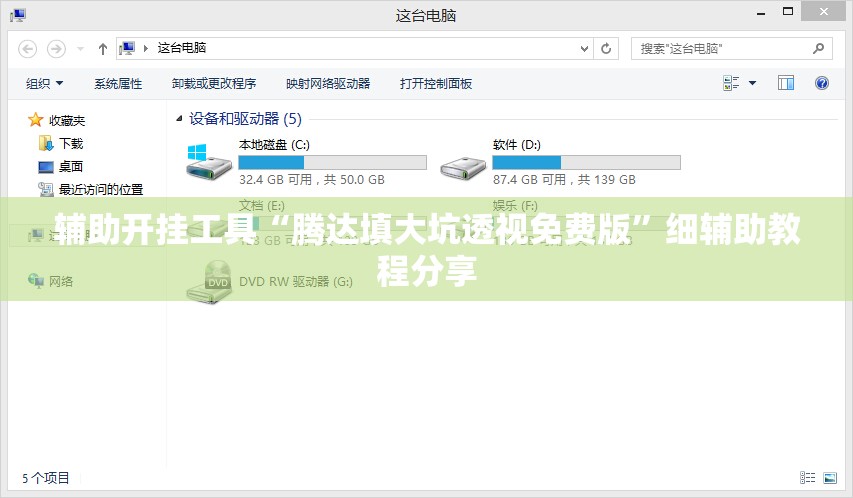The height and width of the screenshot is (498, 853).
Task: Open 系统属性 from command bar
Action: (x=118, y=83)
